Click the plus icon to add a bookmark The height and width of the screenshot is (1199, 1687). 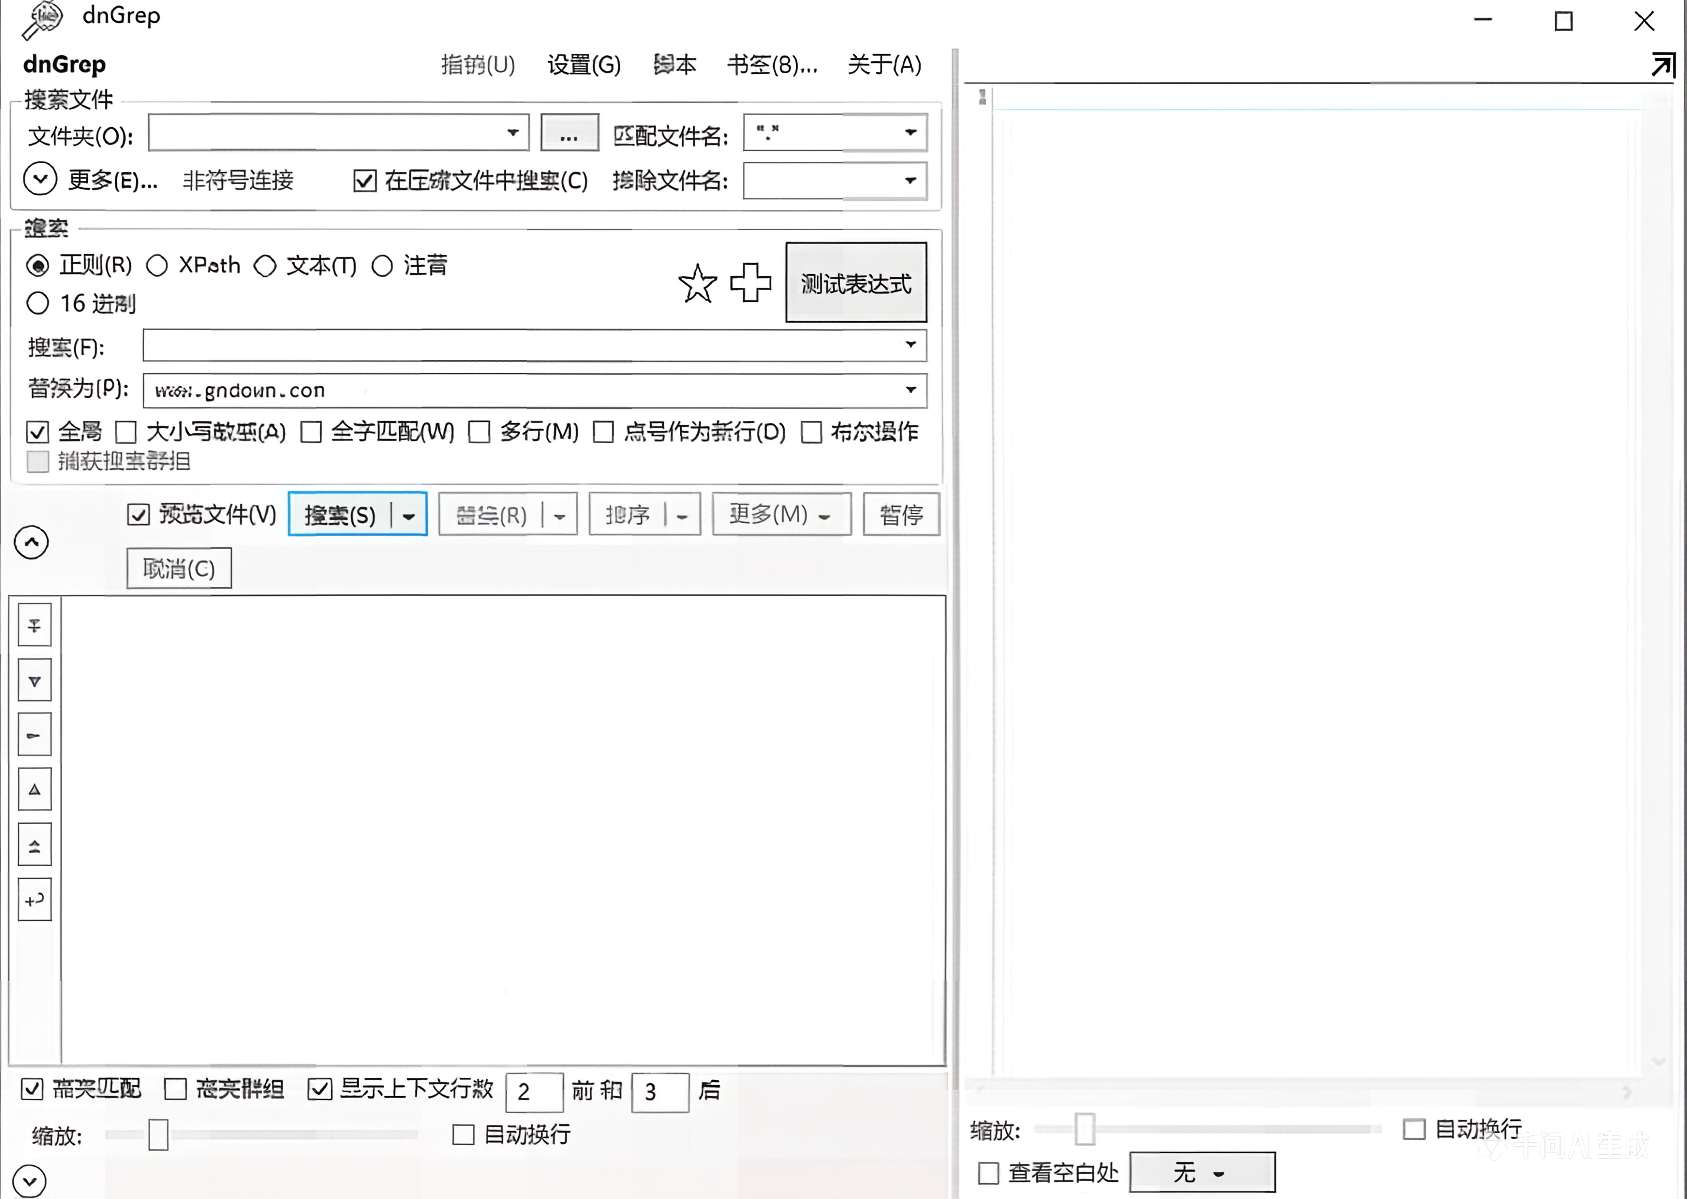pyautogui.click(x=749, y=283)
